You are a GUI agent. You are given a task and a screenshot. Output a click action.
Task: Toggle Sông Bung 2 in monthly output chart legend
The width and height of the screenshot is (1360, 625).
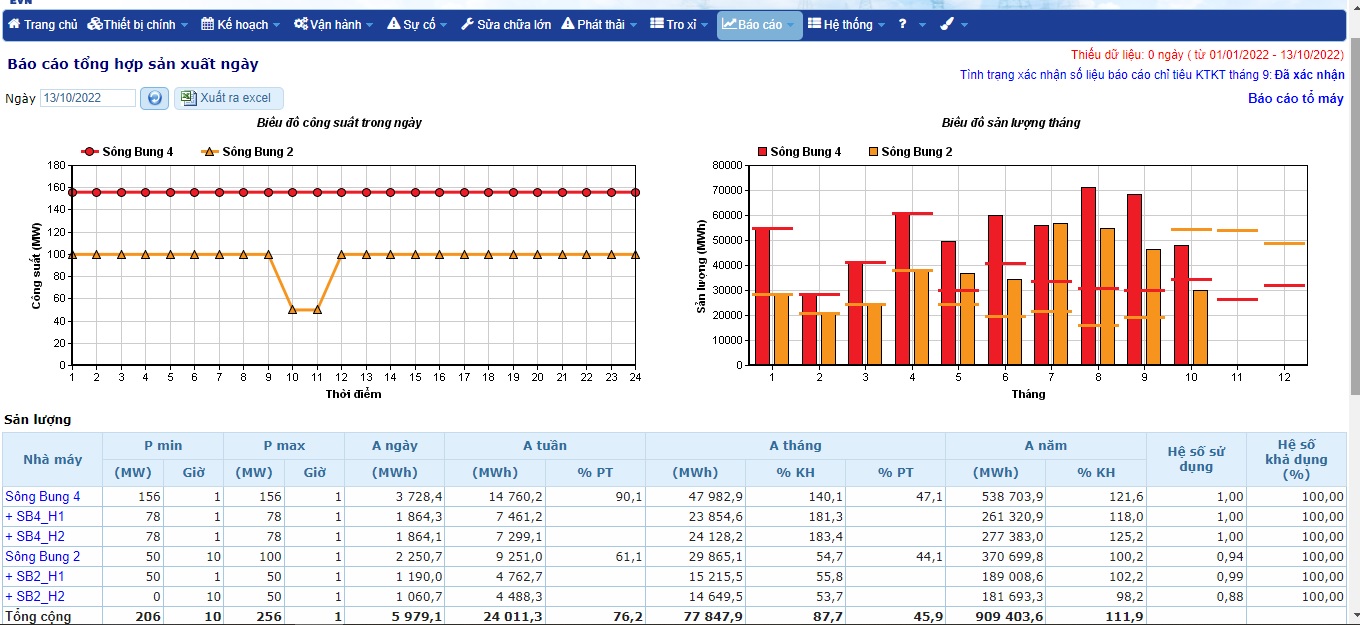coord(910,152)
